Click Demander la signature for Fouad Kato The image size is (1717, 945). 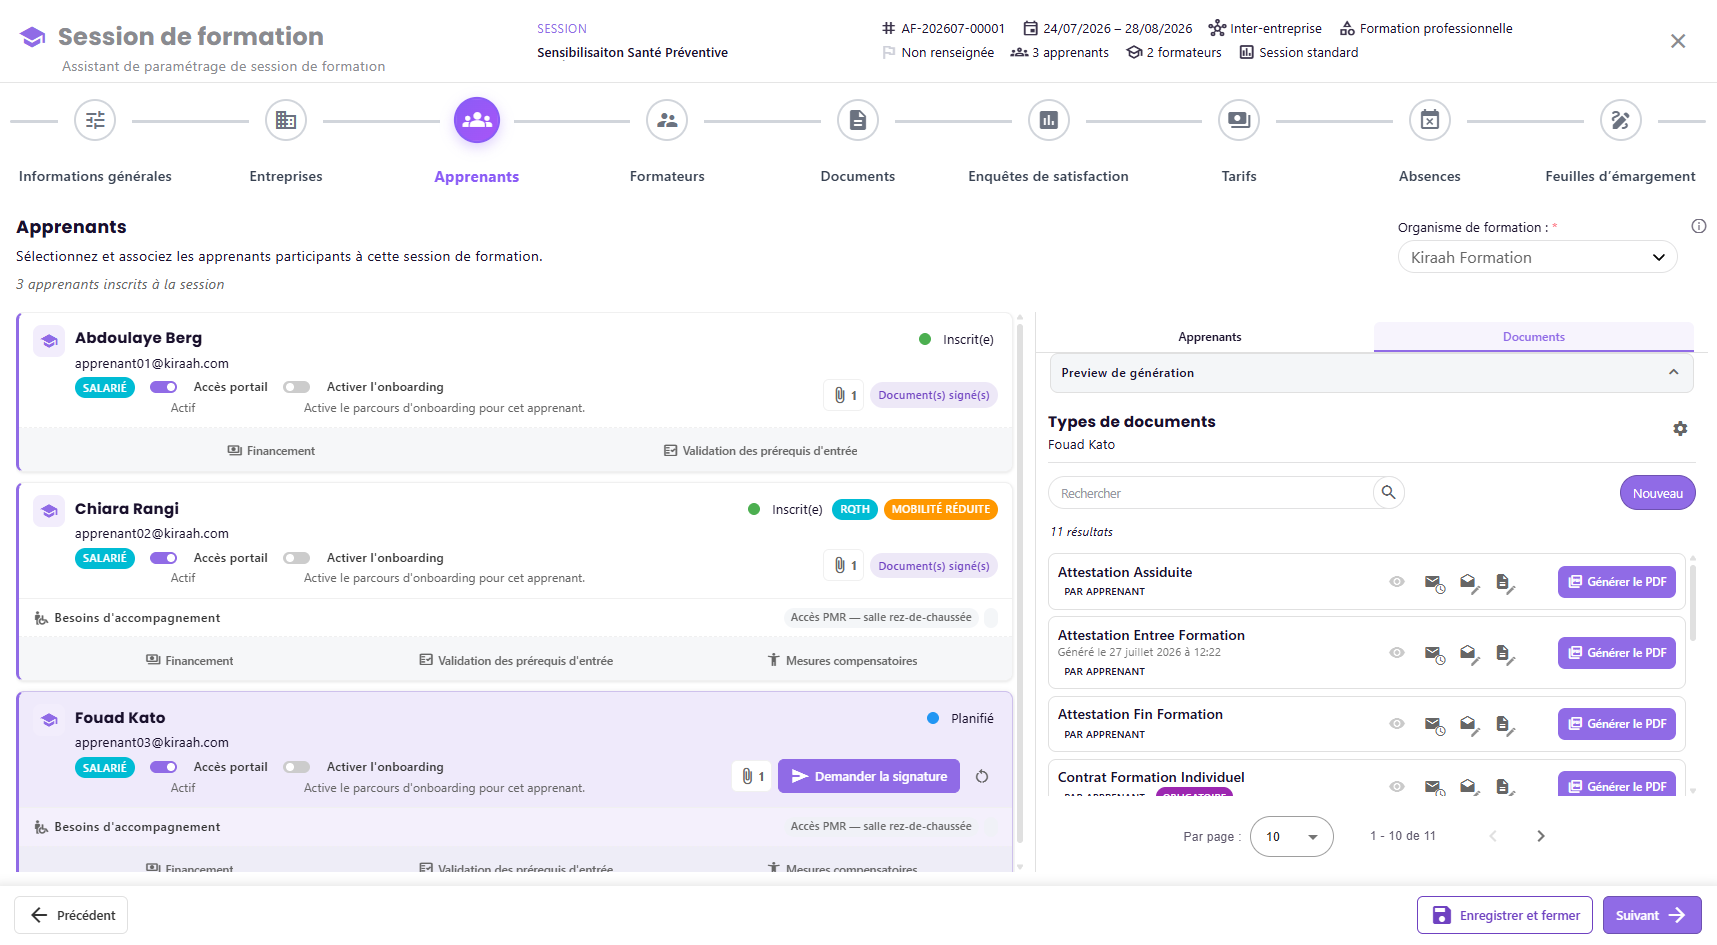click(x=869, y=776)
